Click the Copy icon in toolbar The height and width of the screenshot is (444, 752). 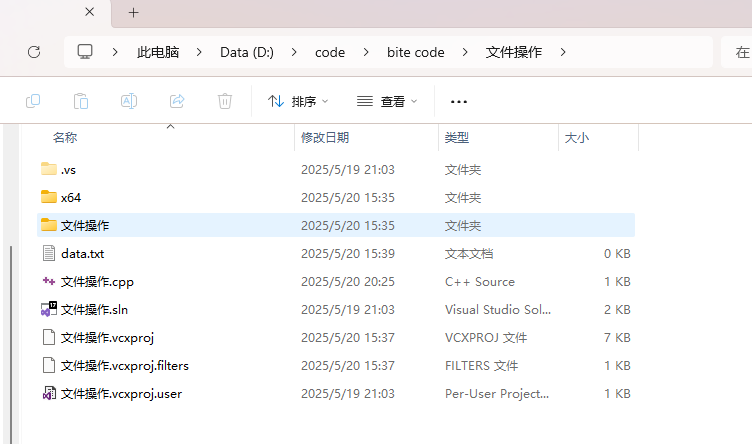point(33,101)
